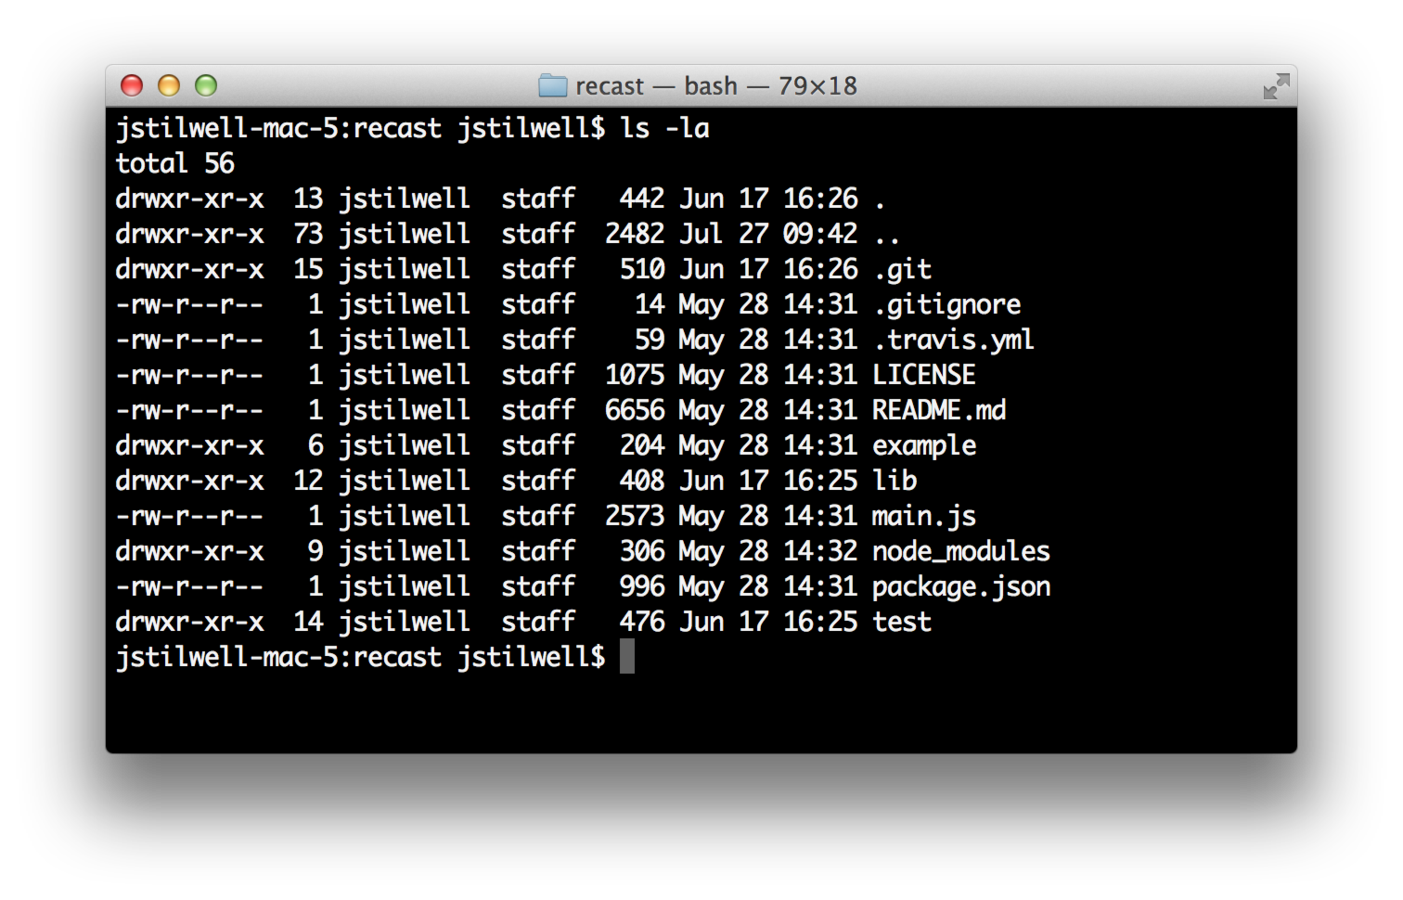Click the '.travis.yml' filename text
1403x900 pixels.
pyautogui.click(x=954, y=340)
